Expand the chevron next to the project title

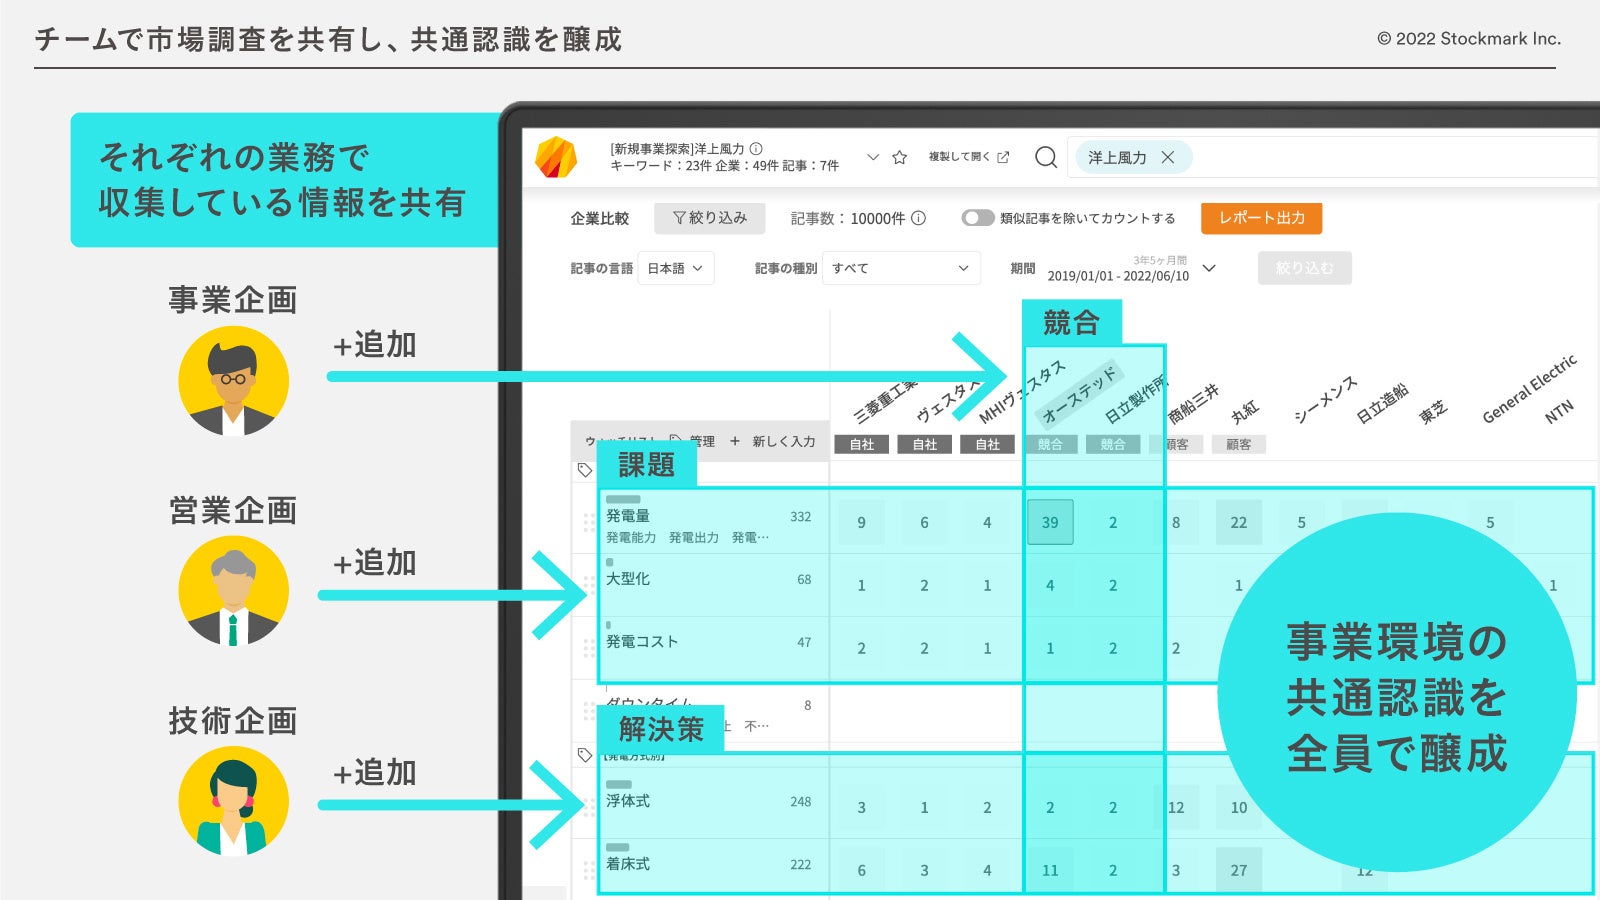(x=873, y=157)
